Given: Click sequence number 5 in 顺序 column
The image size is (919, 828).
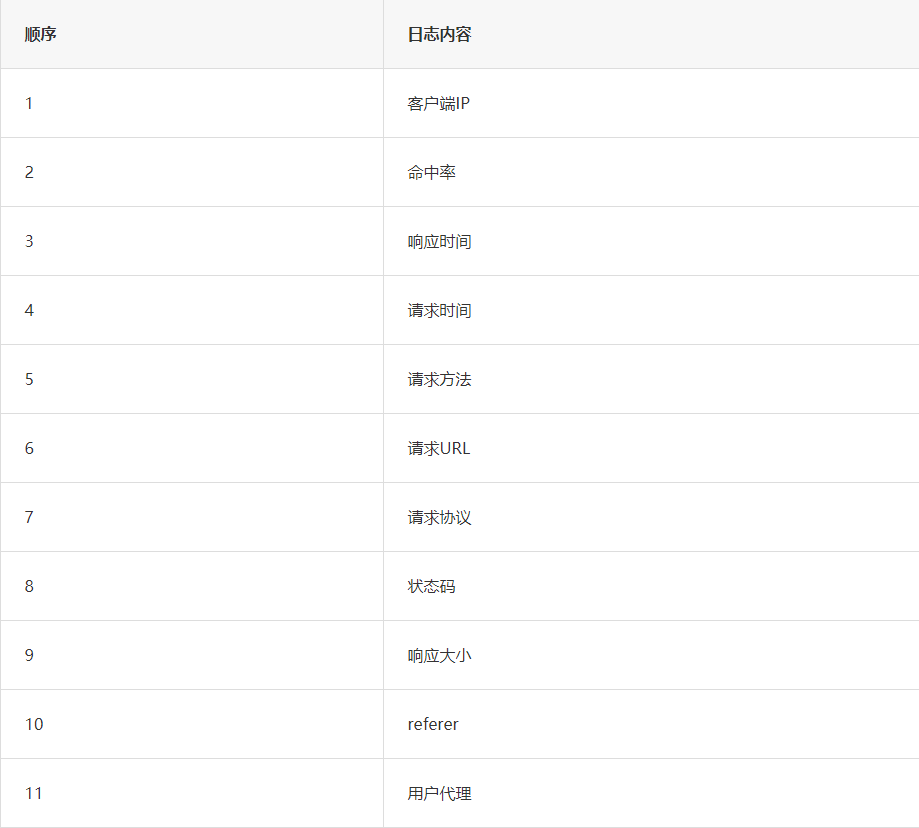Looking at the screenshot, I should pyautogui.click(x=29, y=379).
